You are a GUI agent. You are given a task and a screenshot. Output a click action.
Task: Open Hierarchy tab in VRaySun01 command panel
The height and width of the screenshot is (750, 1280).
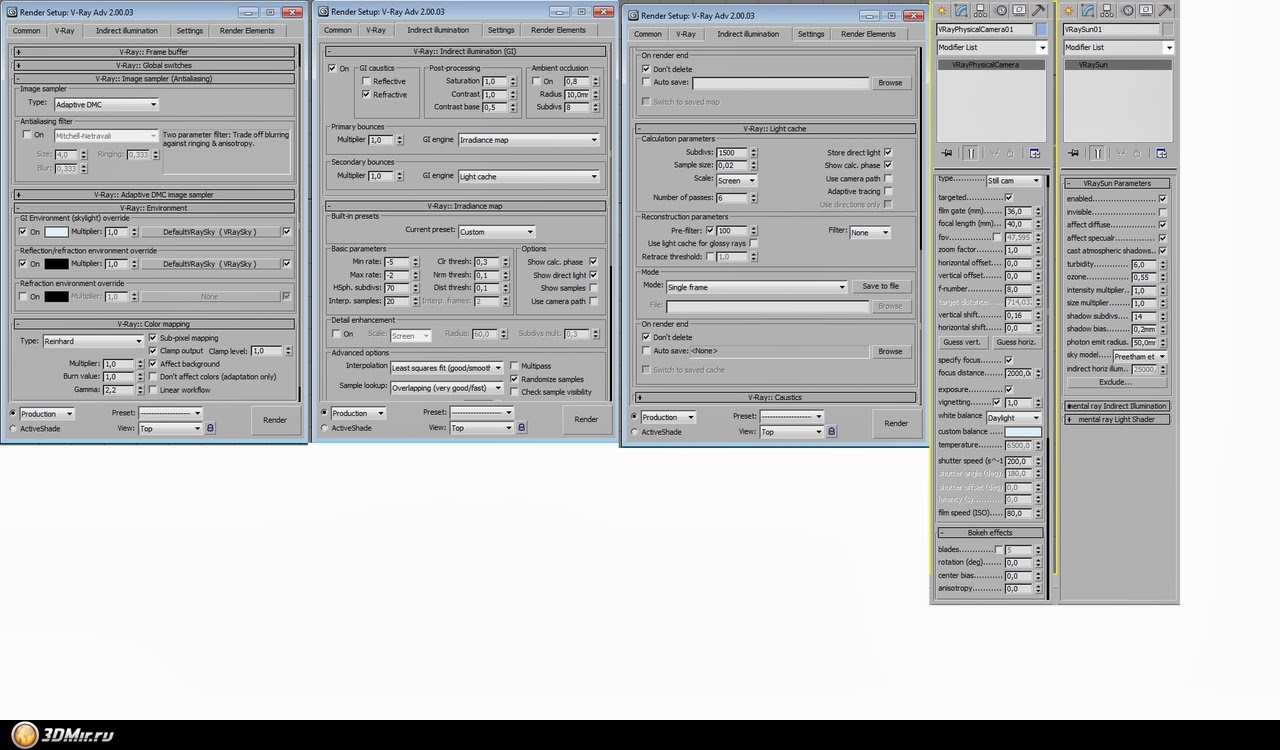(1109, 10)
